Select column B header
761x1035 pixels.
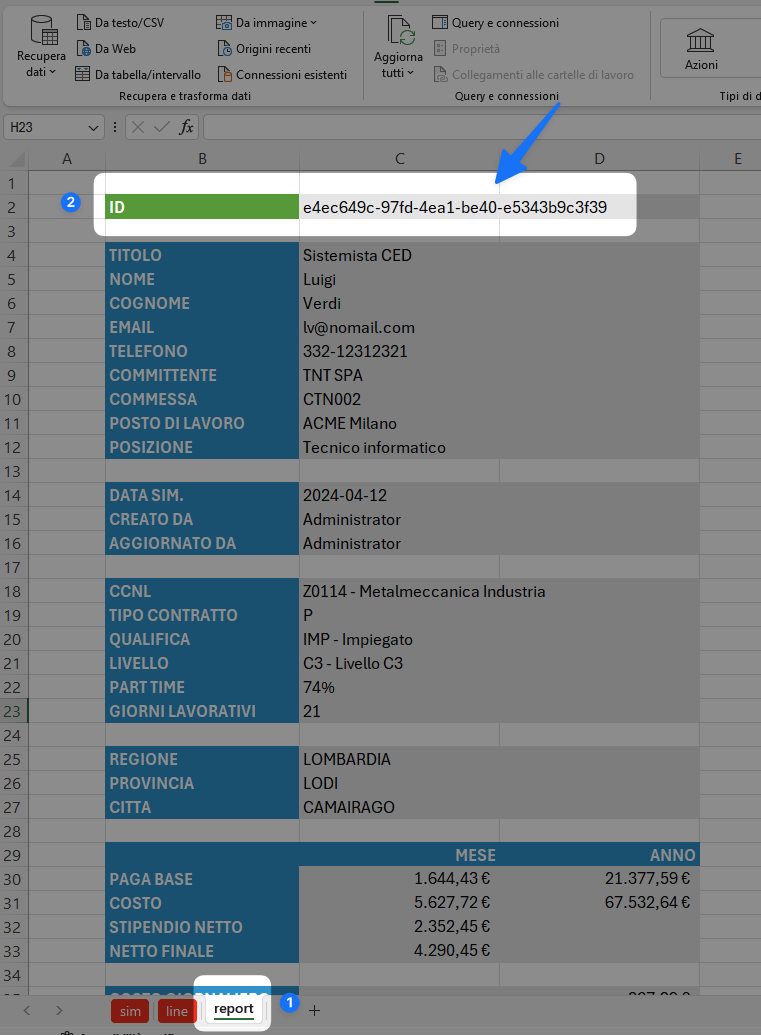tap(202, 158)
